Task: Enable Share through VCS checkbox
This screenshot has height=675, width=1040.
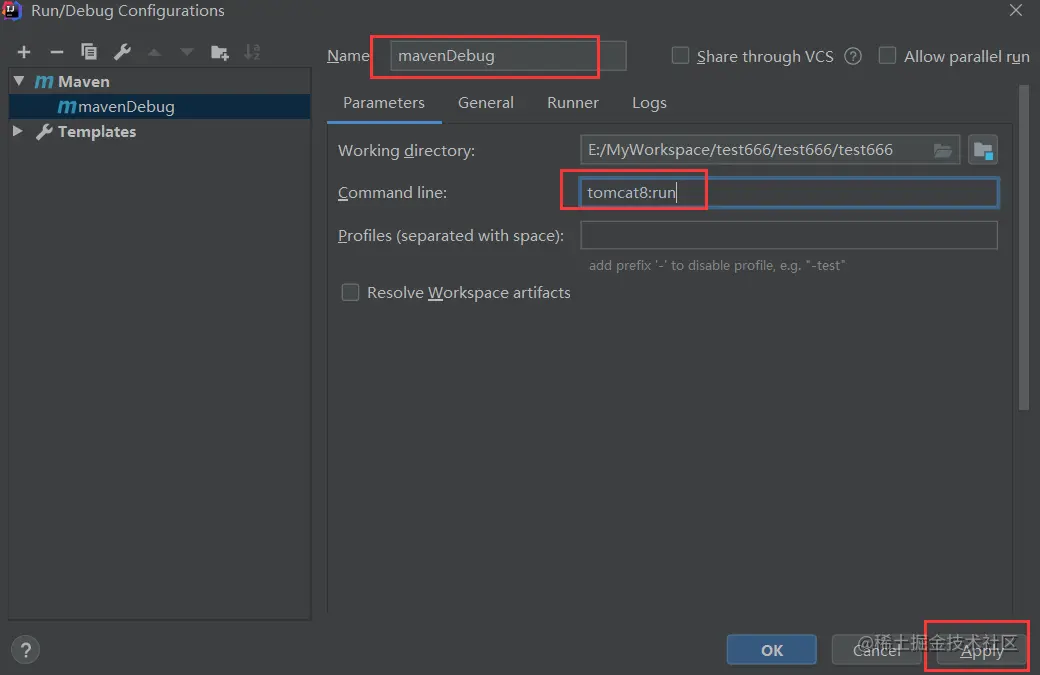Action: pos(680,56)
